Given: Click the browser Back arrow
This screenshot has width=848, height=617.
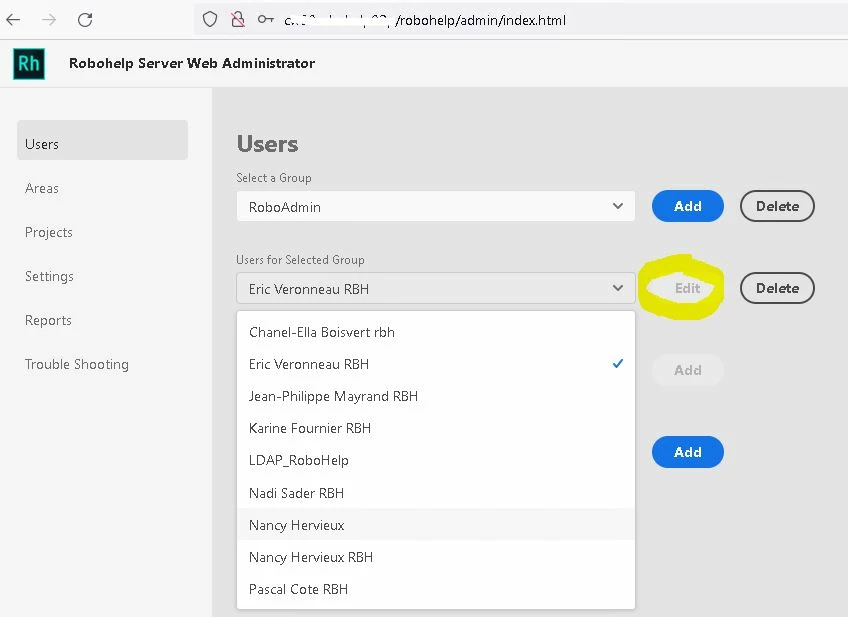Looking at the screenshot, I should pos(13,20).
